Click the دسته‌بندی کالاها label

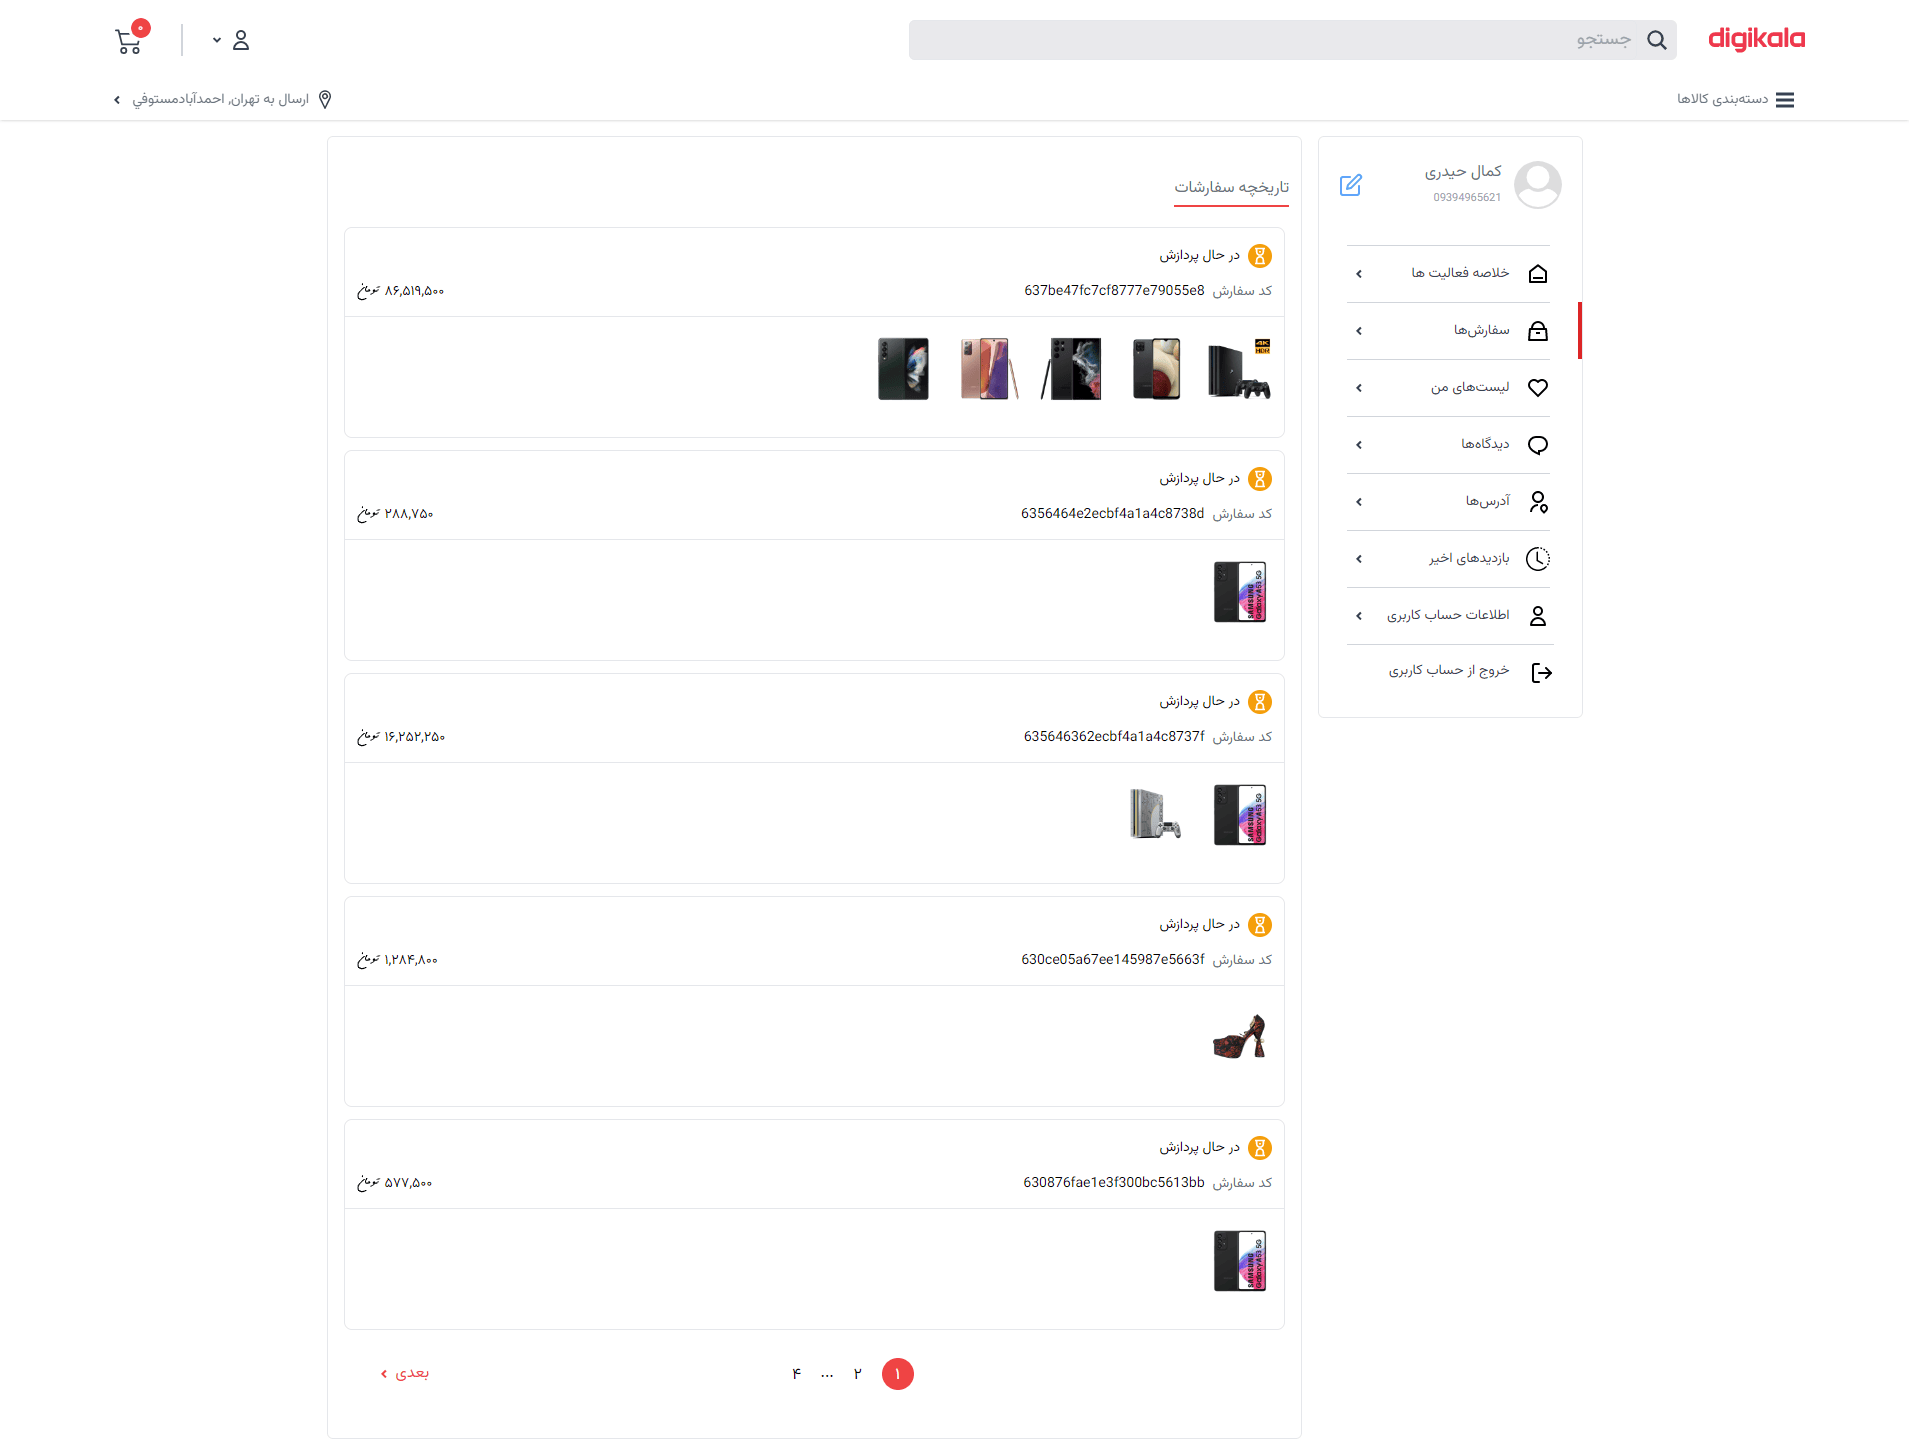[1722, 99]
